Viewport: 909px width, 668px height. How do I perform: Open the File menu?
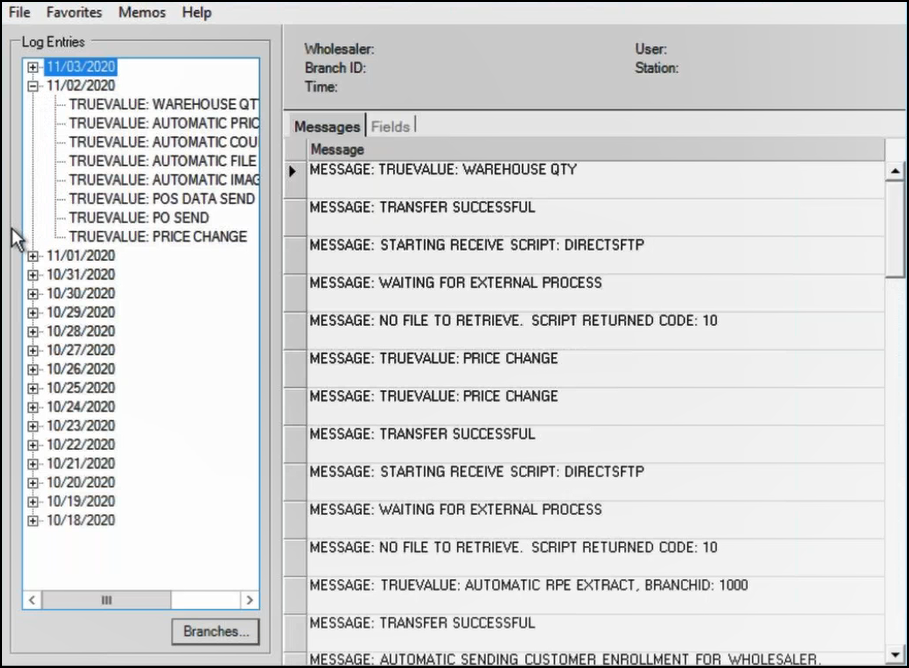click(x=19, y=13)
